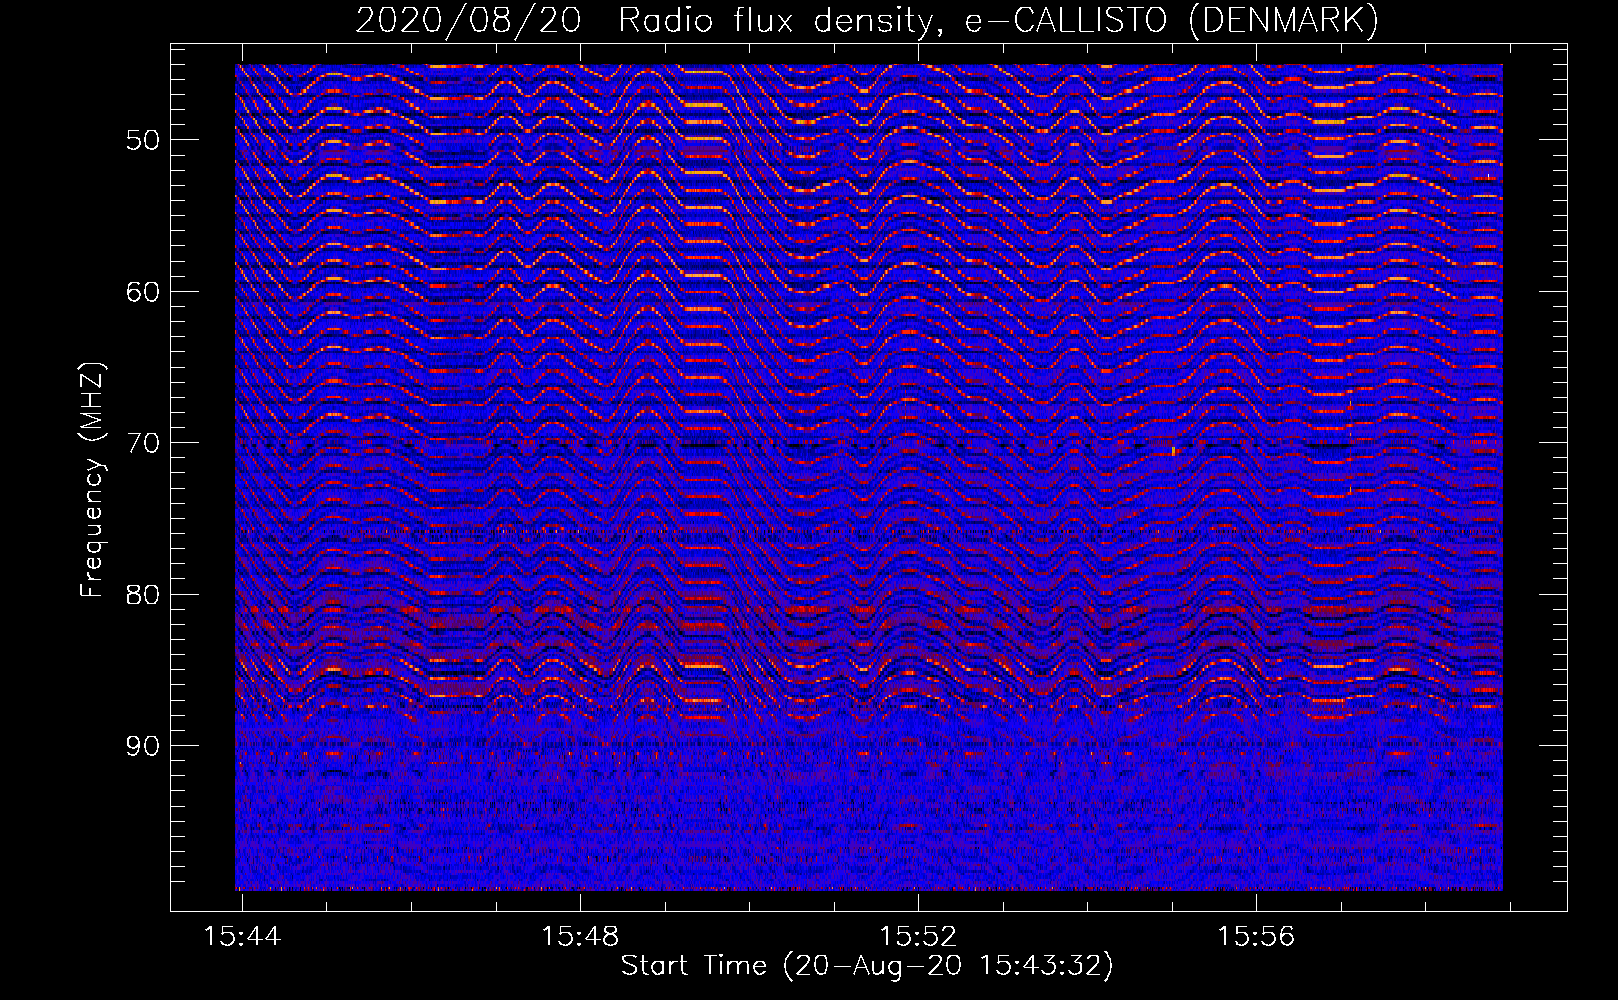
Task: Click the "Start Time (20-Aug-20 15:43:32)" label
Action: (867, 966)
